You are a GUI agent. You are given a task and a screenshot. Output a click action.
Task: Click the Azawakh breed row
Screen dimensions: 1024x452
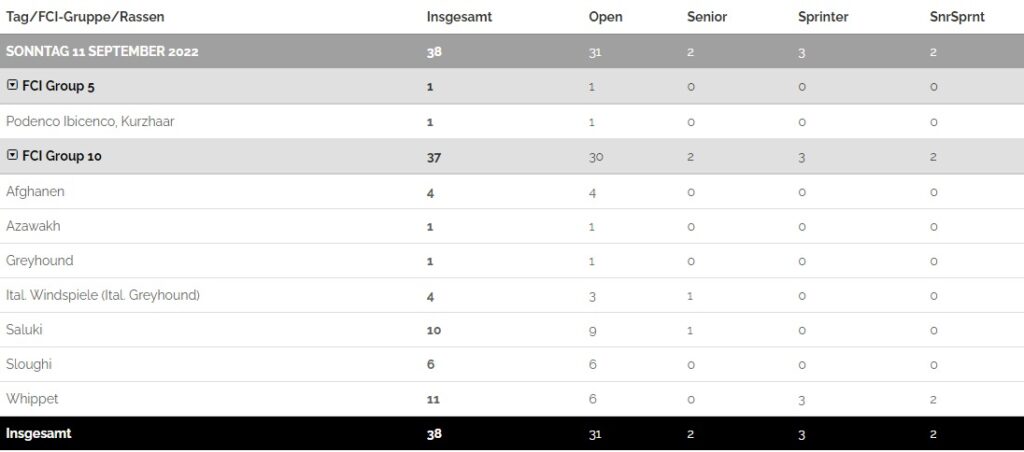(33, 226)
